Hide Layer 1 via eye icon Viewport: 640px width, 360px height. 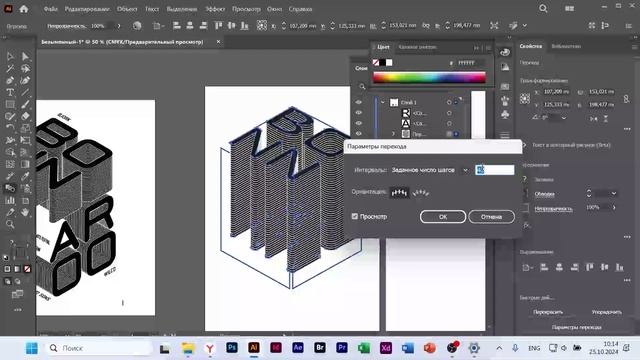(359, 102)
